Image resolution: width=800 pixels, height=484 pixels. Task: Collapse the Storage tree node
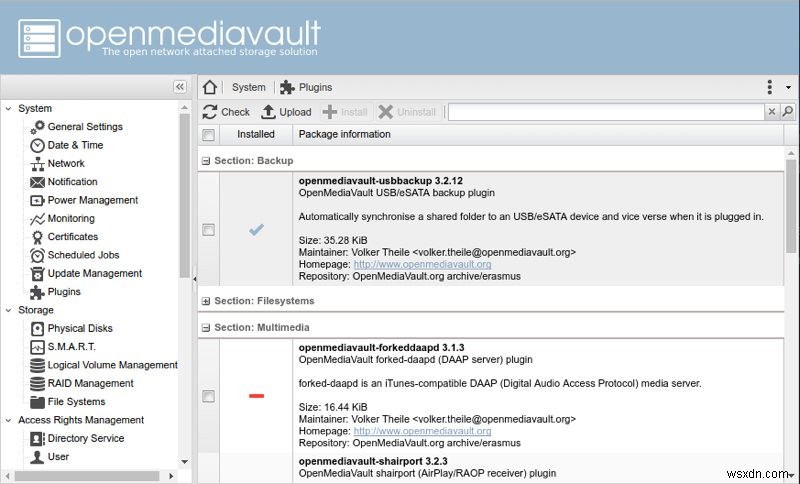(8, 310)
